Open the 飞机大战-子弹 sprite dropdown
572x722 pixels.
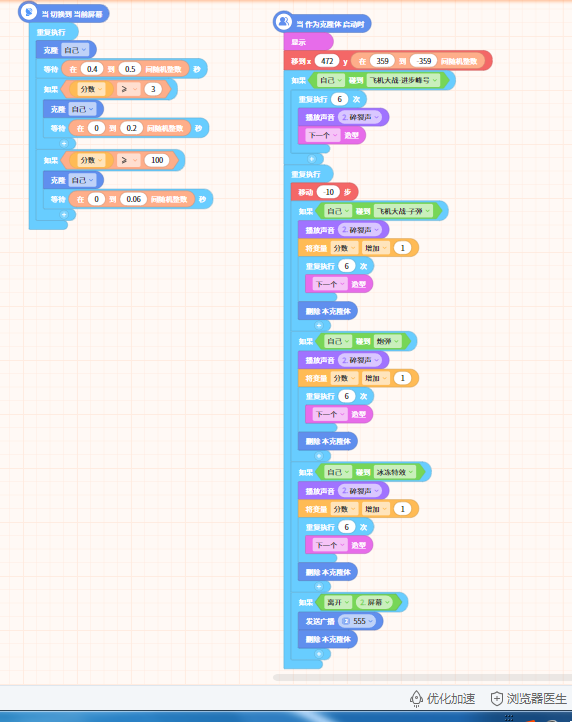click(x=404, y=211)
